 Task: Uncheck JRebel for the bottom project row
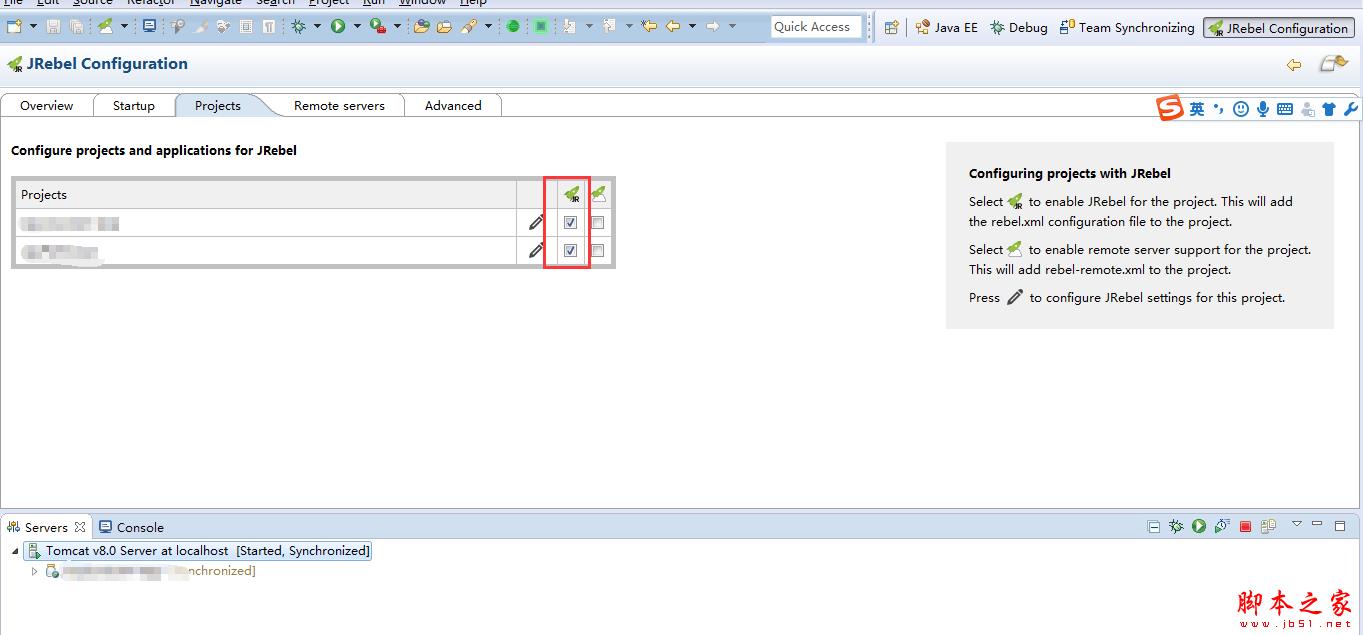point(570,251)
